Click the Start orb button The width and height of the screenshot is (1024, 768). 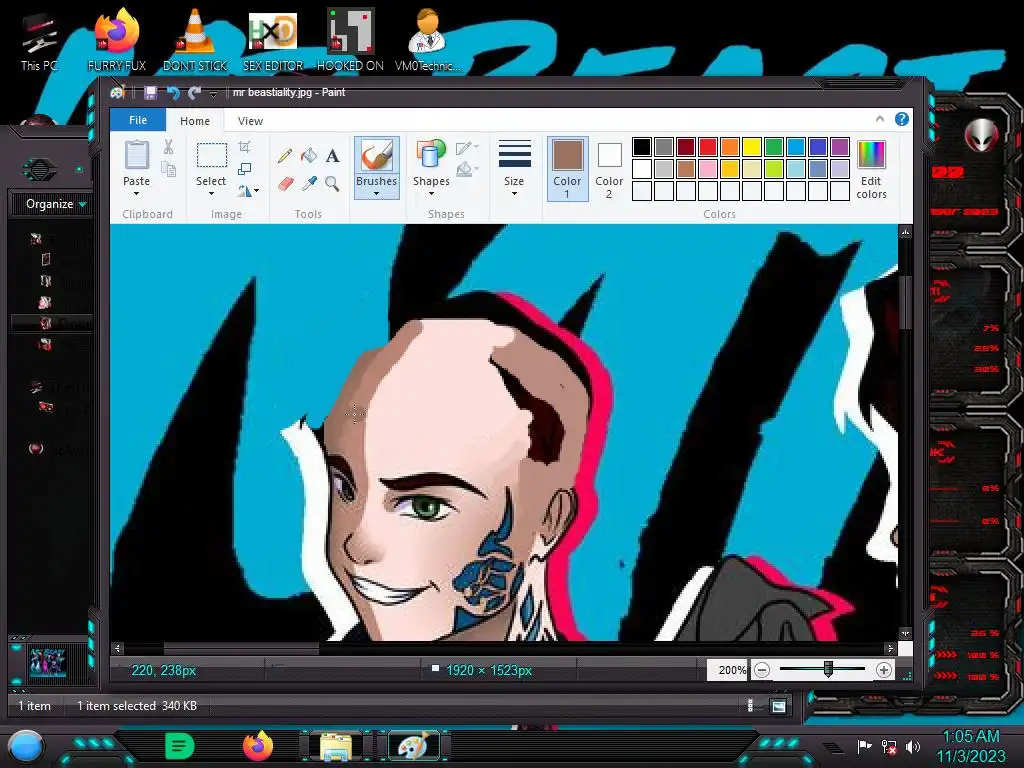(25, 746)
